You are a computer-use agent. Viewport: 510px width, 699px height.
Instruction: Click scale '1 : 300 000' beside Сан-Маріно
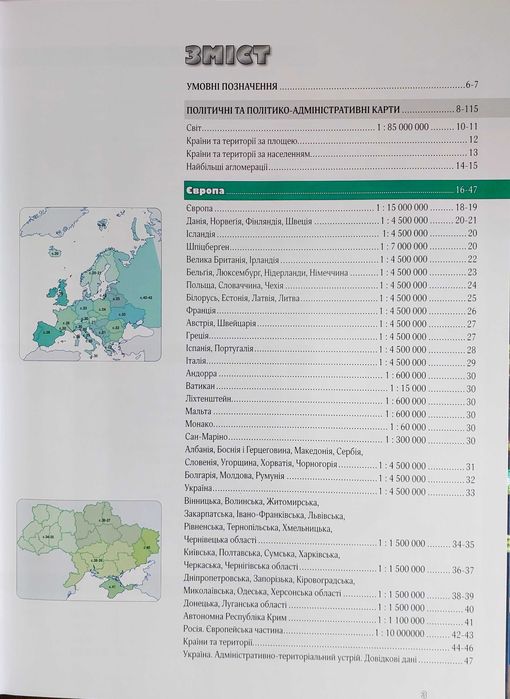406,440
